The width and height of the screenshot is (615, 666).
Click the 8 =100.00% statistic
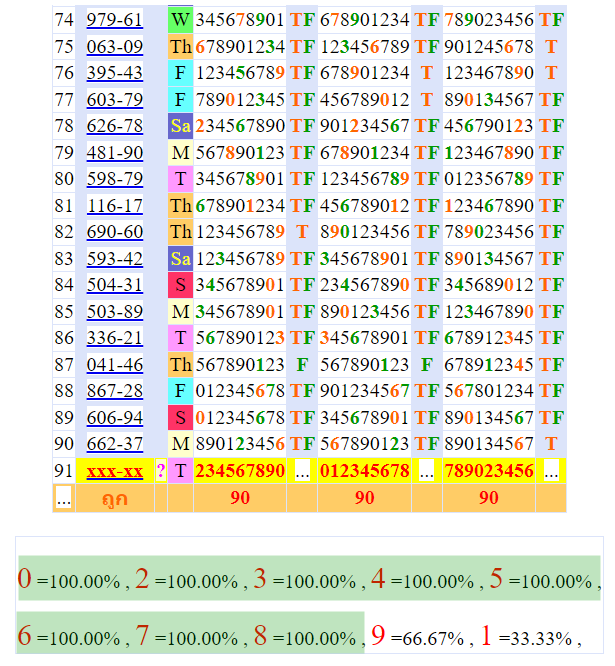click(x=305, y=636)
